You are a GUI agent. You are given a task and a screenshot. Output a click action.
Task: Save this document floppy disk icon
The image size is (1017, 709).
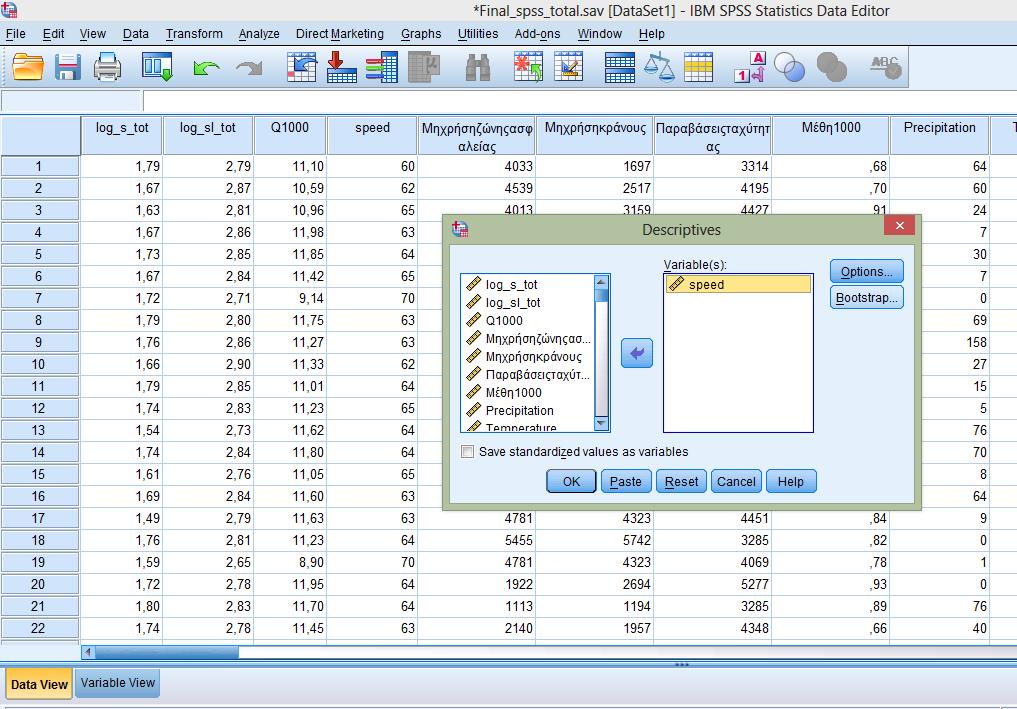click(67, 67)
